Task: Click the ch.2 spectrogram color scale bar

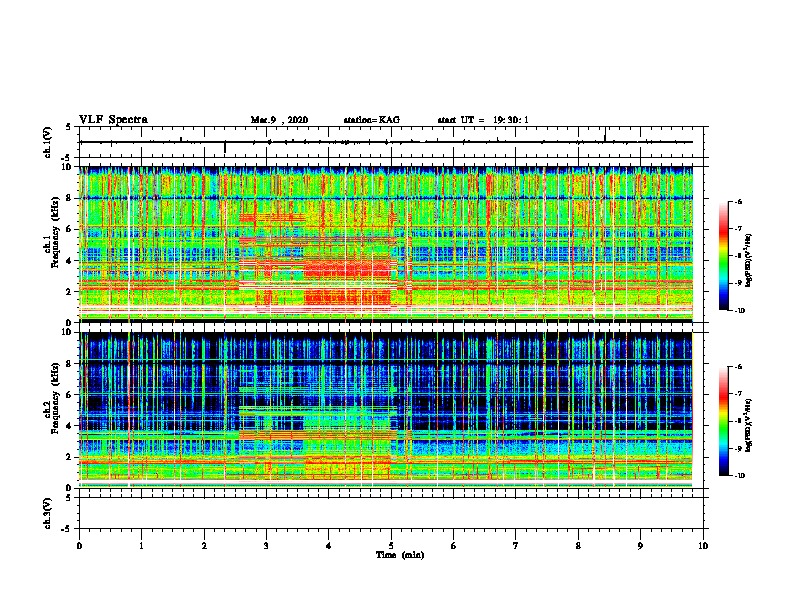Action: (x=724, y=421)
